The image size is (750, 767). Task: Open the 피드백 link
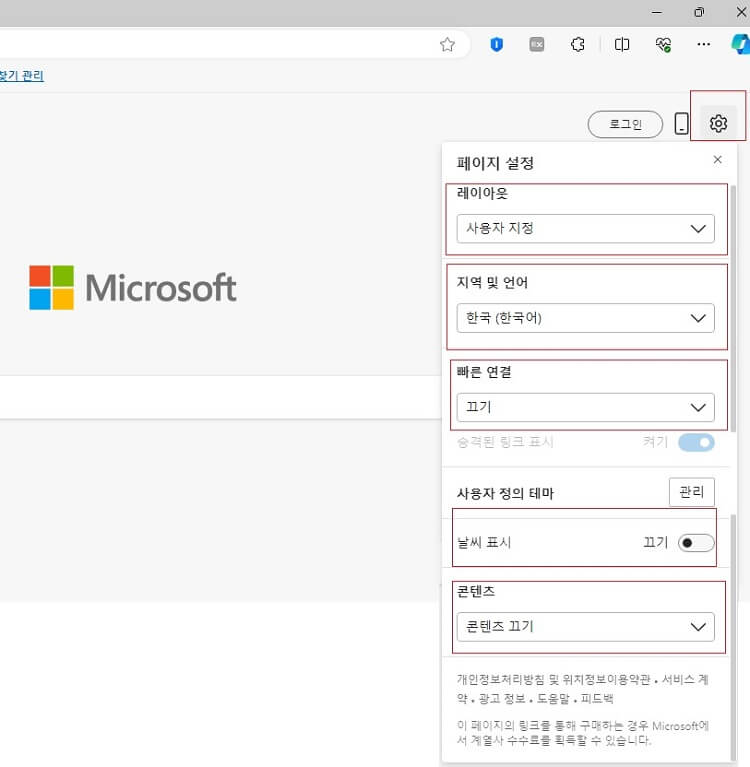pos(597,699)
